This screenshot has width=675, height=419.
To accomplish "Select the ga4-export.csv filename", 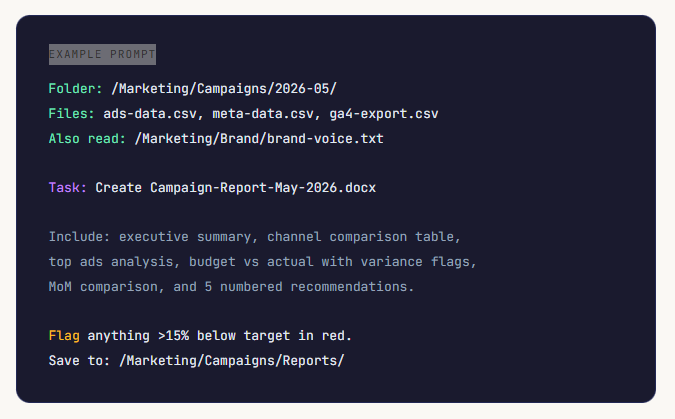I will coord(384,114).
